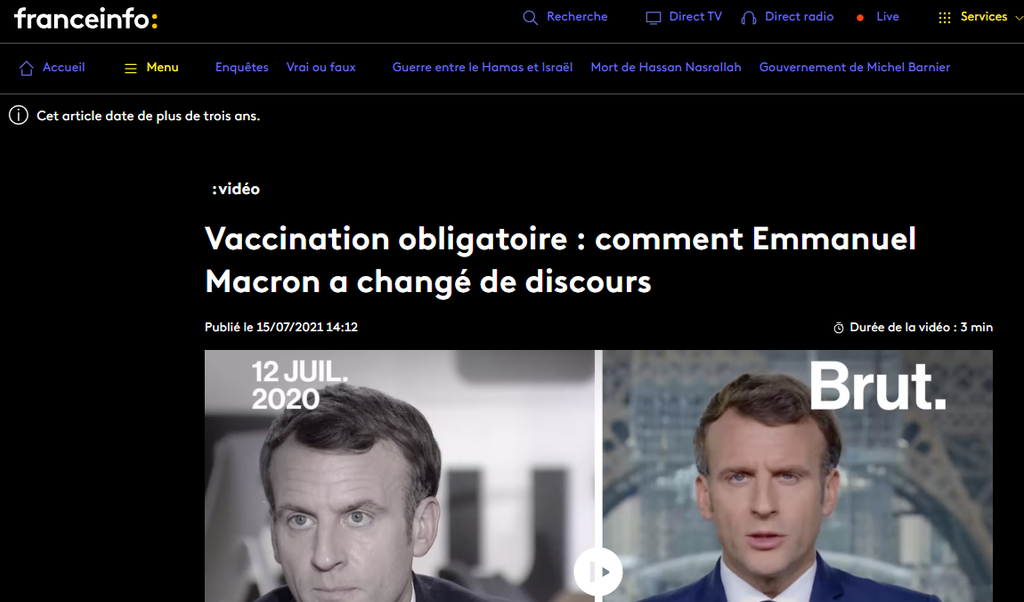This screenshot has height=602, width=1024.
Task: Open the Enquêtes section
Action: tap(242, 68)
